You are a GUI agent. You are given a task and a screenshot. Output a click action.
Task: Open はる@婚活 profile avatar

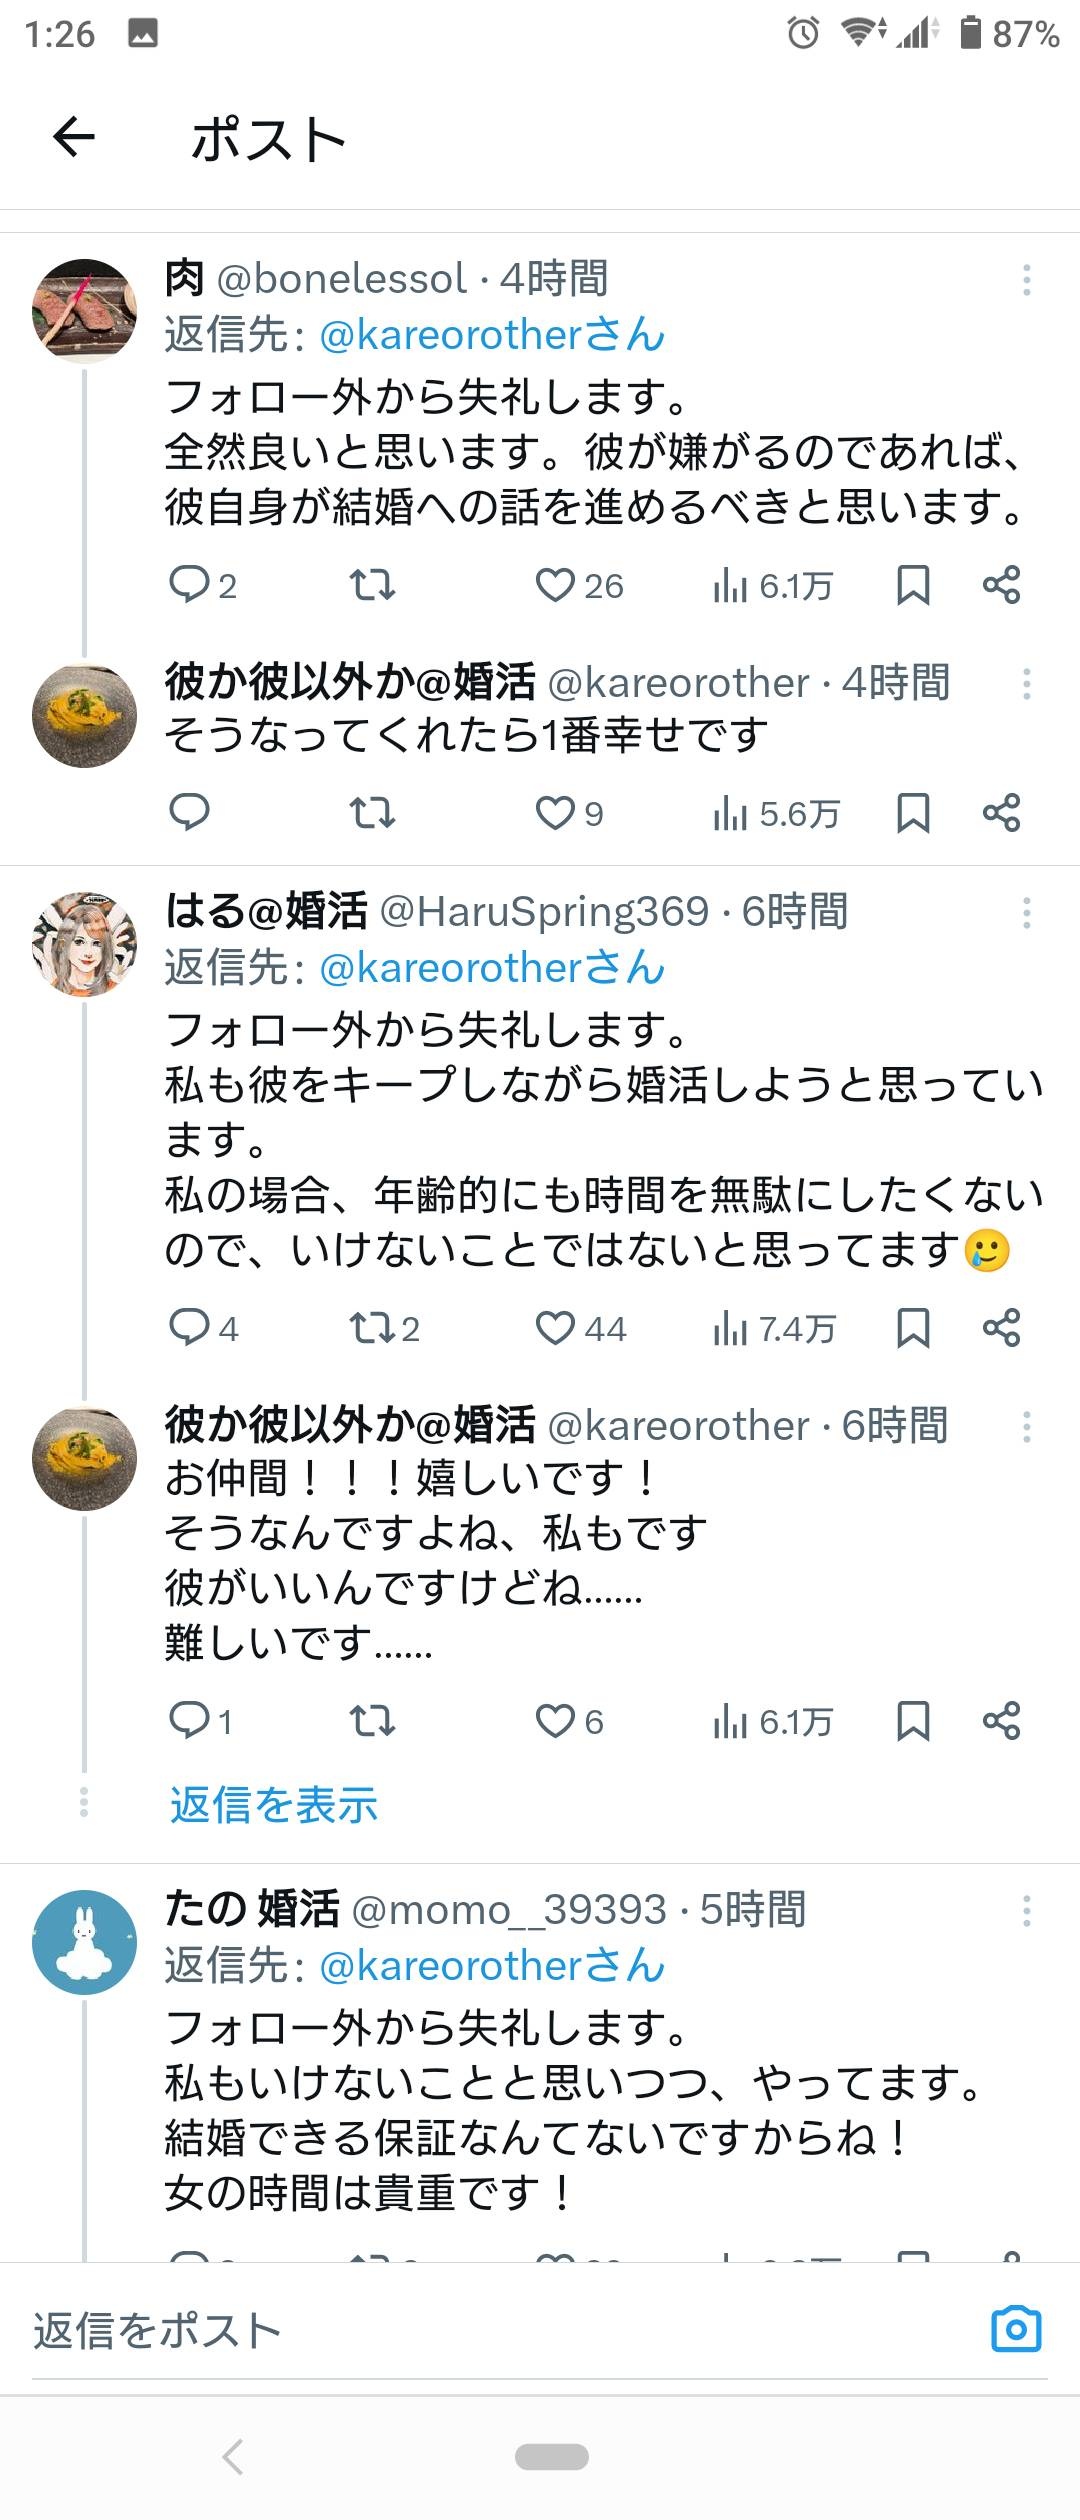click(84, 945)
